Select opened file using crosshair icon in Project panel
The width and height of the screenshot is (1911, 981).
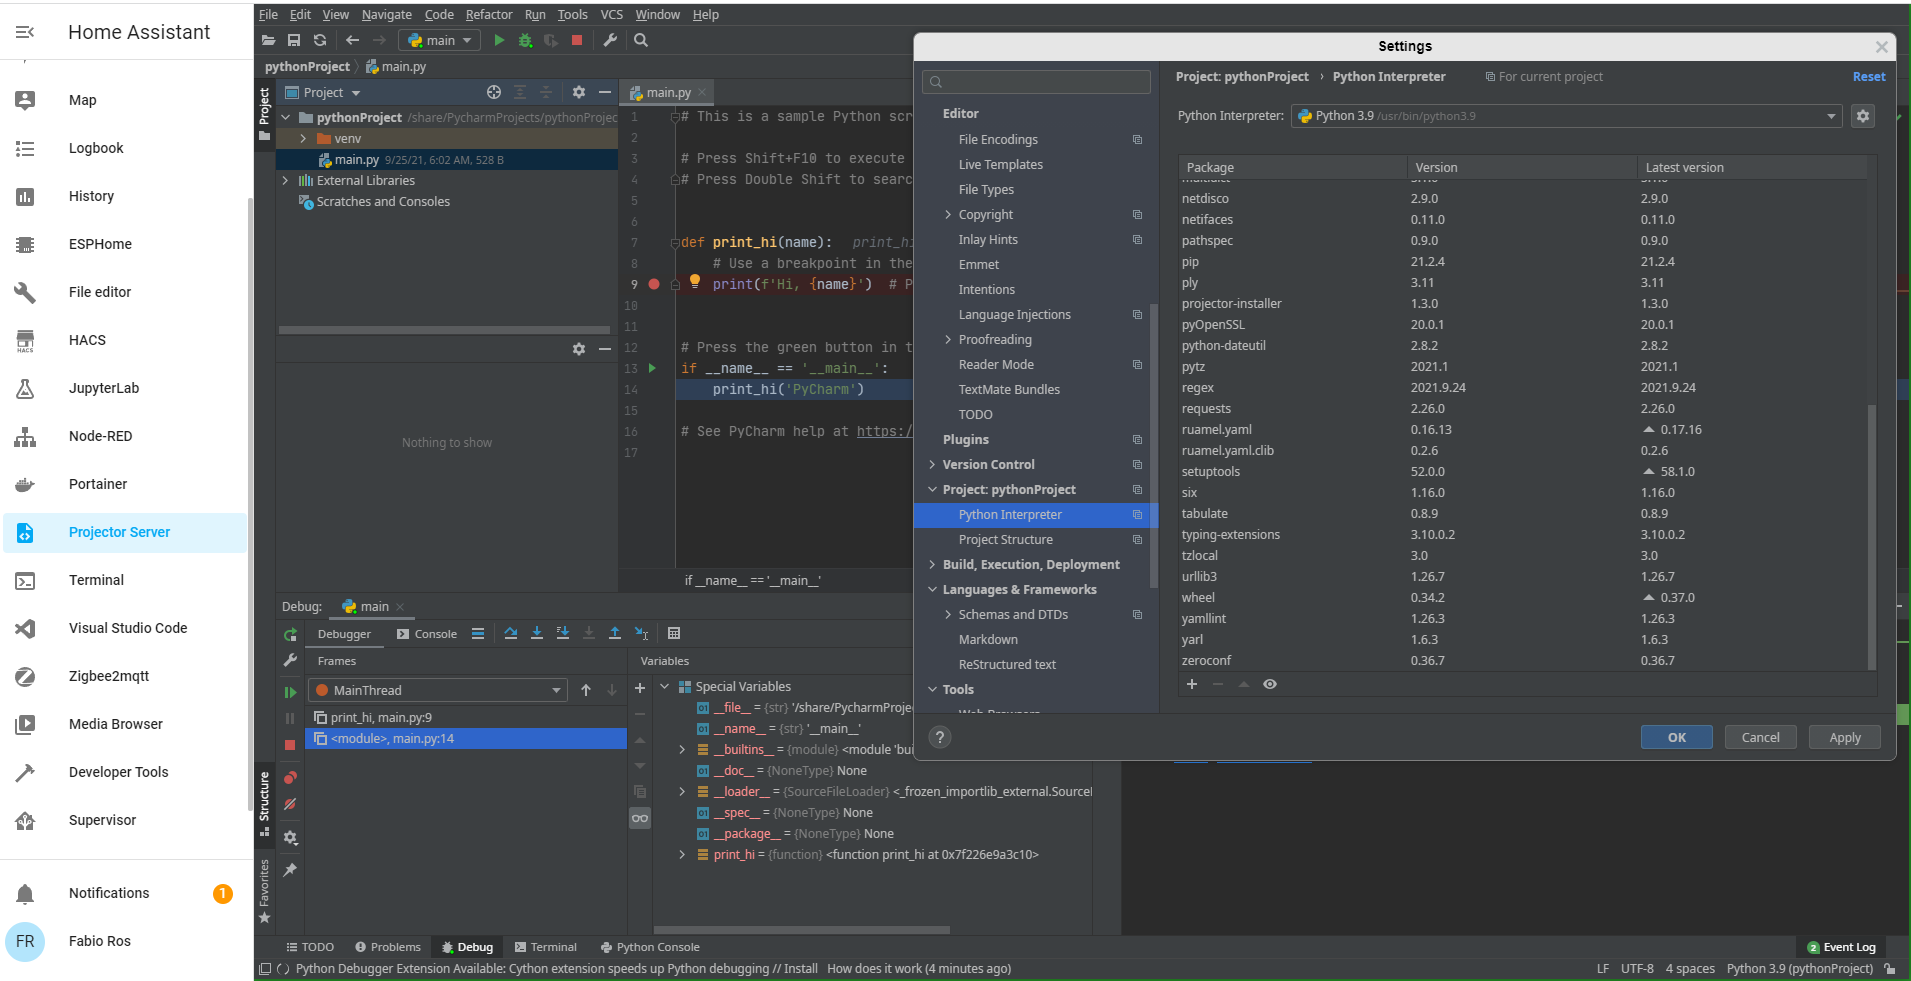494,92
